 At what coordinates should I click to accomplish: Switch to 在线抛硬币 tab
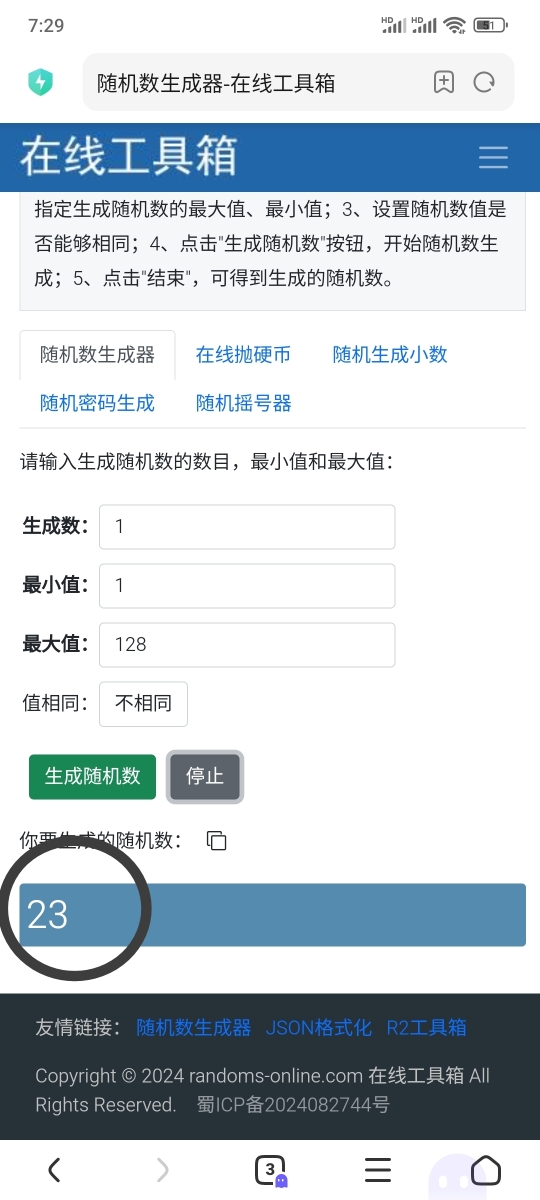click(243, 355)
